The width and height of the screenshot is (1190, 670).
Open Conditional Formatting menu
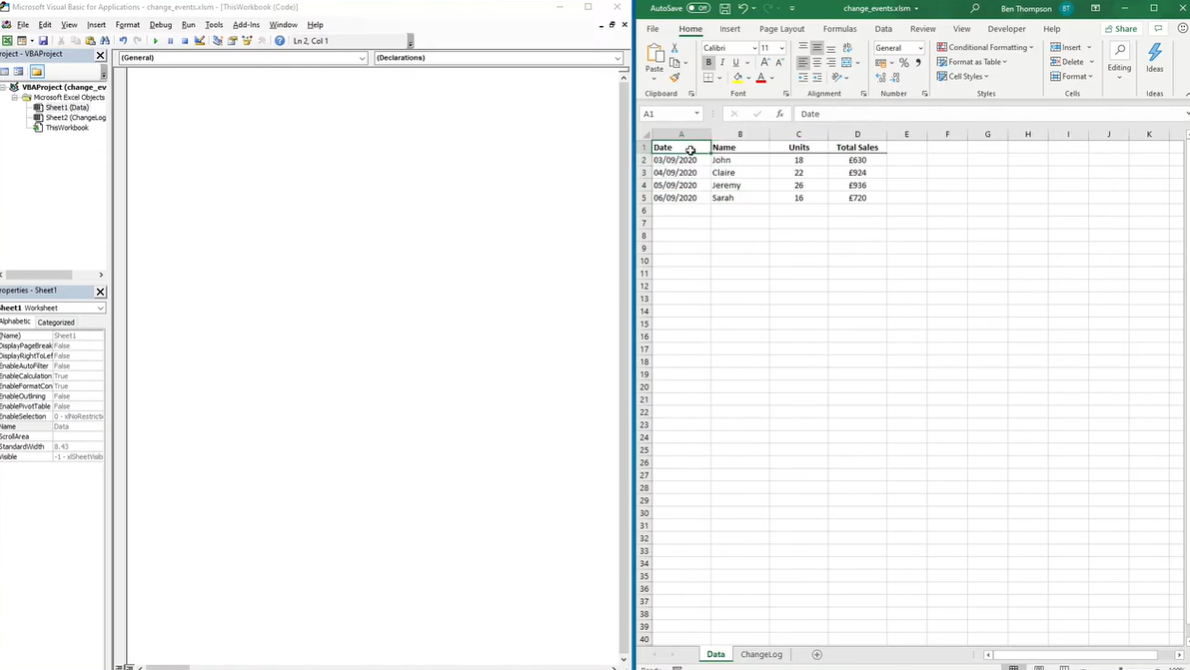[985, 47]
